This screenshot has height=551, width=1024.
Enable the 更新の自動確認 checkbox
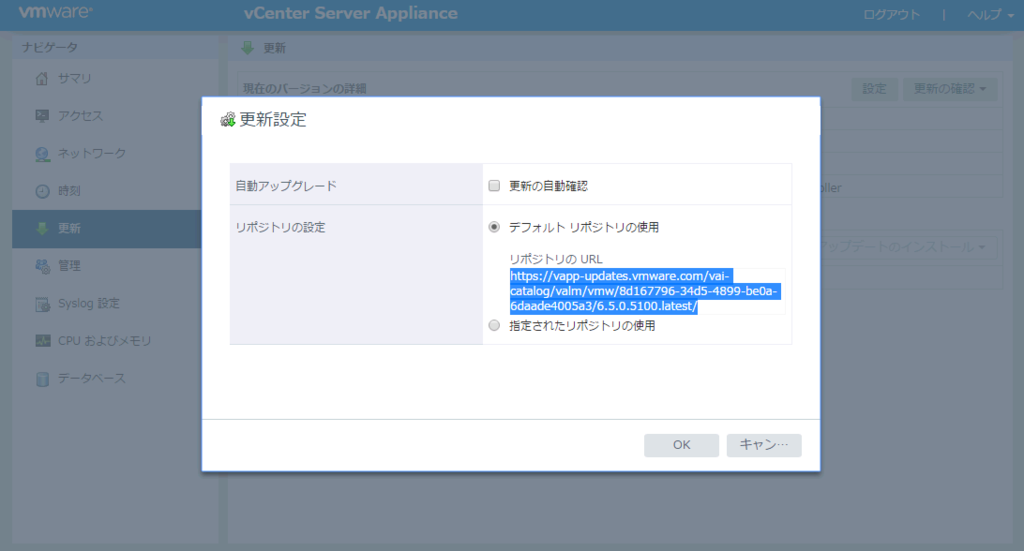(494, 186)
